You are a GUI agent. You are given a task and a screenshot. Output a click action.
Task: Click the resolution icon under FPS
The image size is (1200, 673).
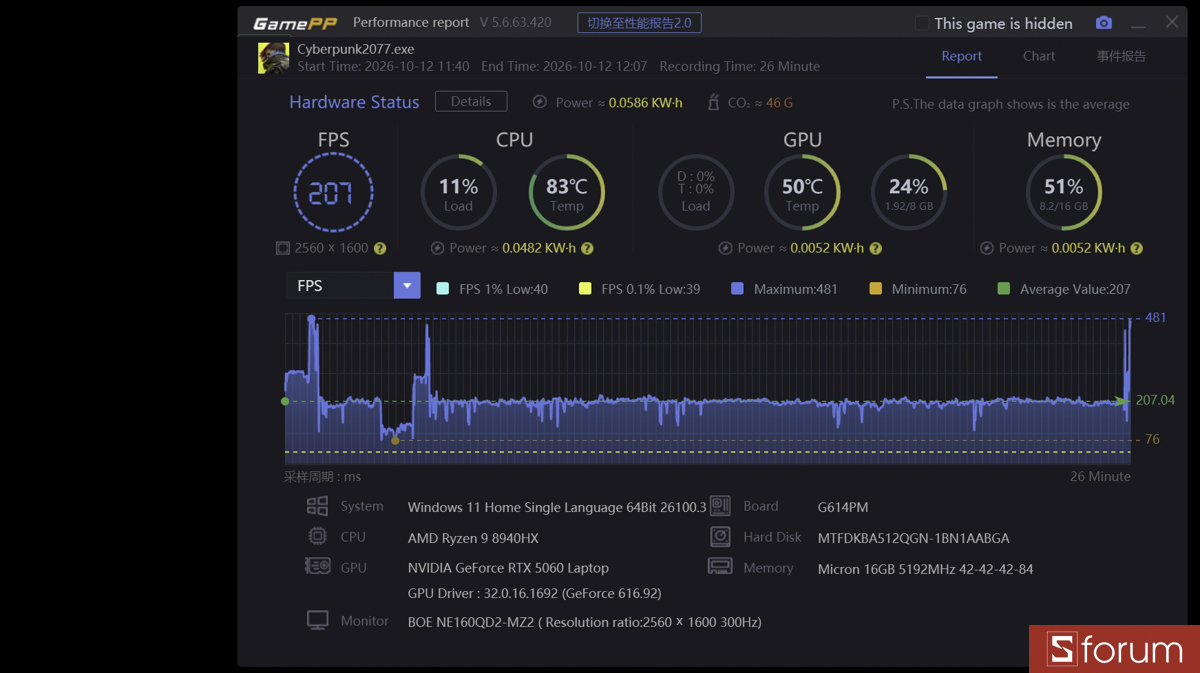[x=283, y=248]
